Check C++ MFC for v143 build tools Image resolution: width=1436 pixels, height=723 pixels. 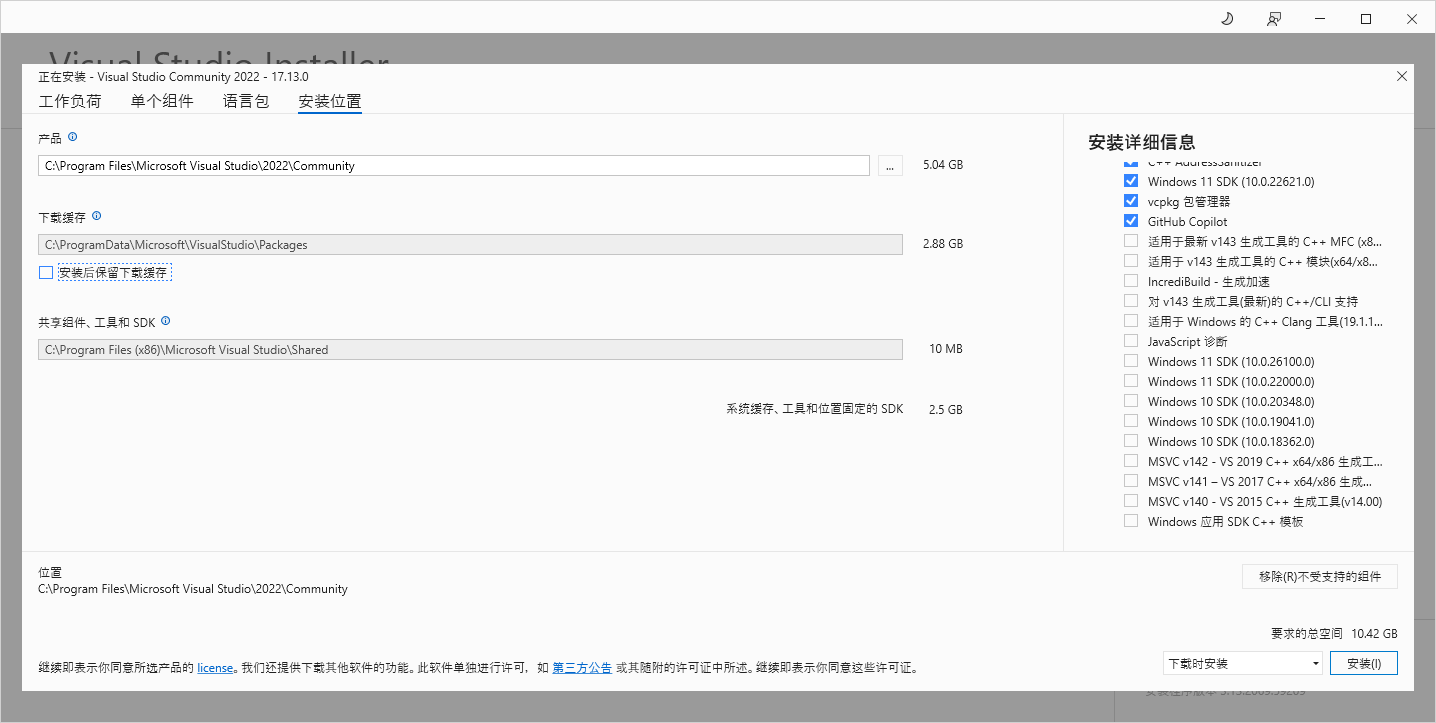coord(1131,241)
